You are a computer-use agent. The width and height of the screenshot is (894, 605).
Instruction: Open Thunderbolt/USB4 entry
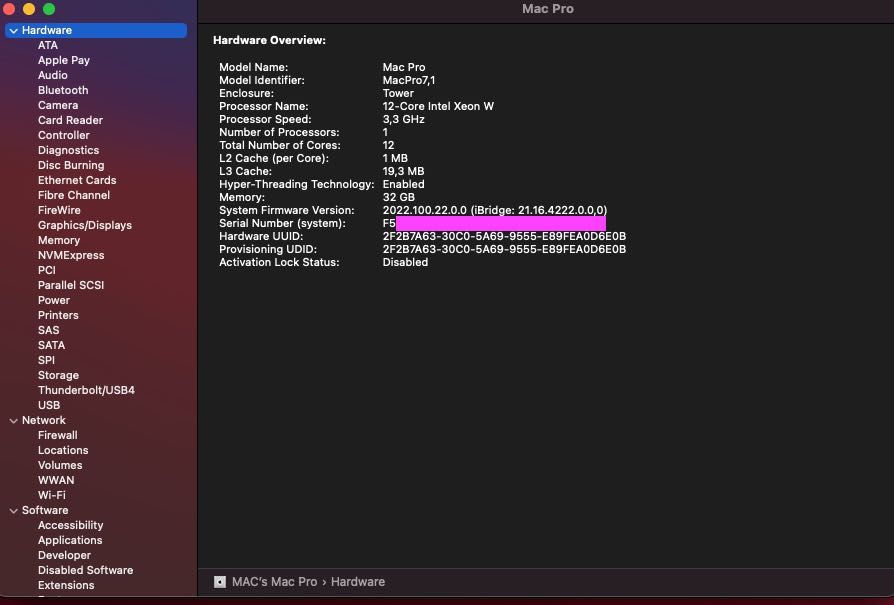coord(87,391)
